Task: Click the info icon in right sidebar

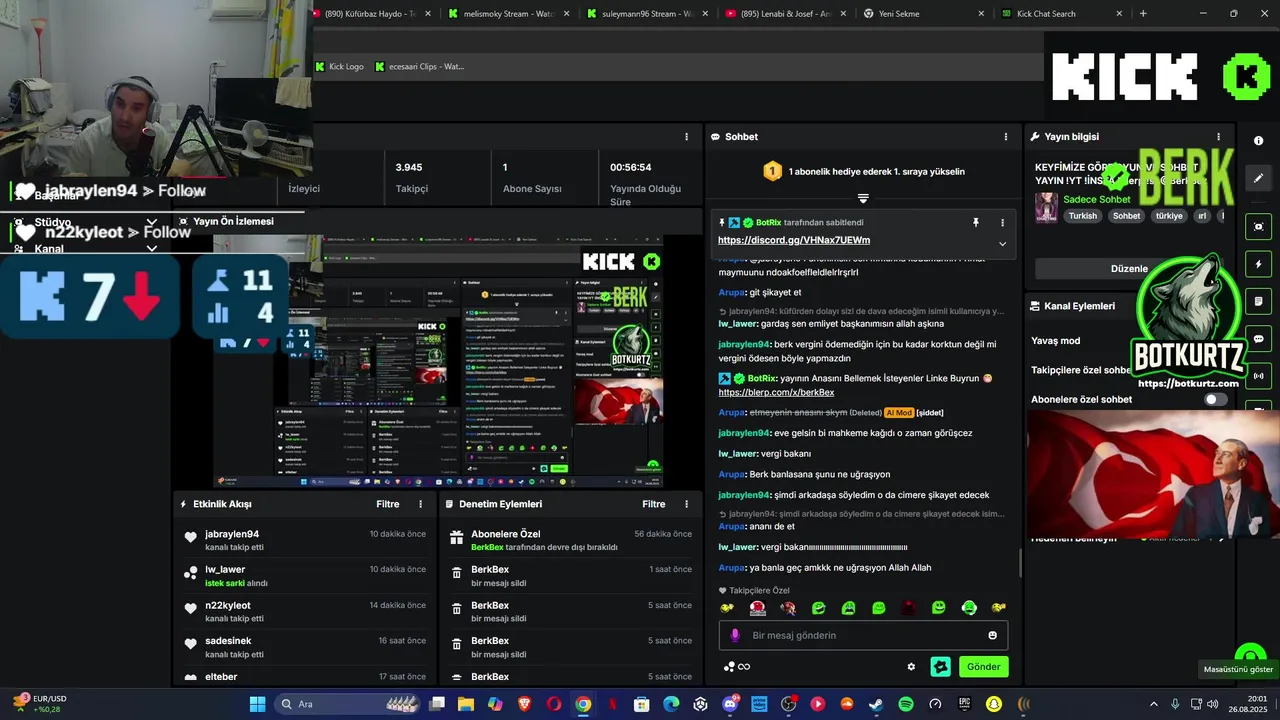Action: [1259, 141]
